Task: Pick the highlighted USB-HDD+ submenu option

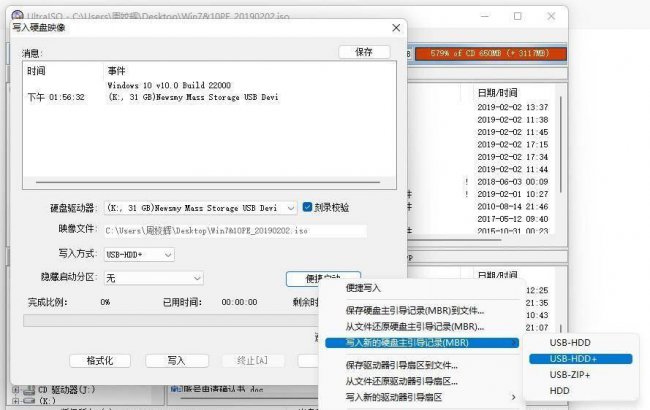Action: click(581, 359)
